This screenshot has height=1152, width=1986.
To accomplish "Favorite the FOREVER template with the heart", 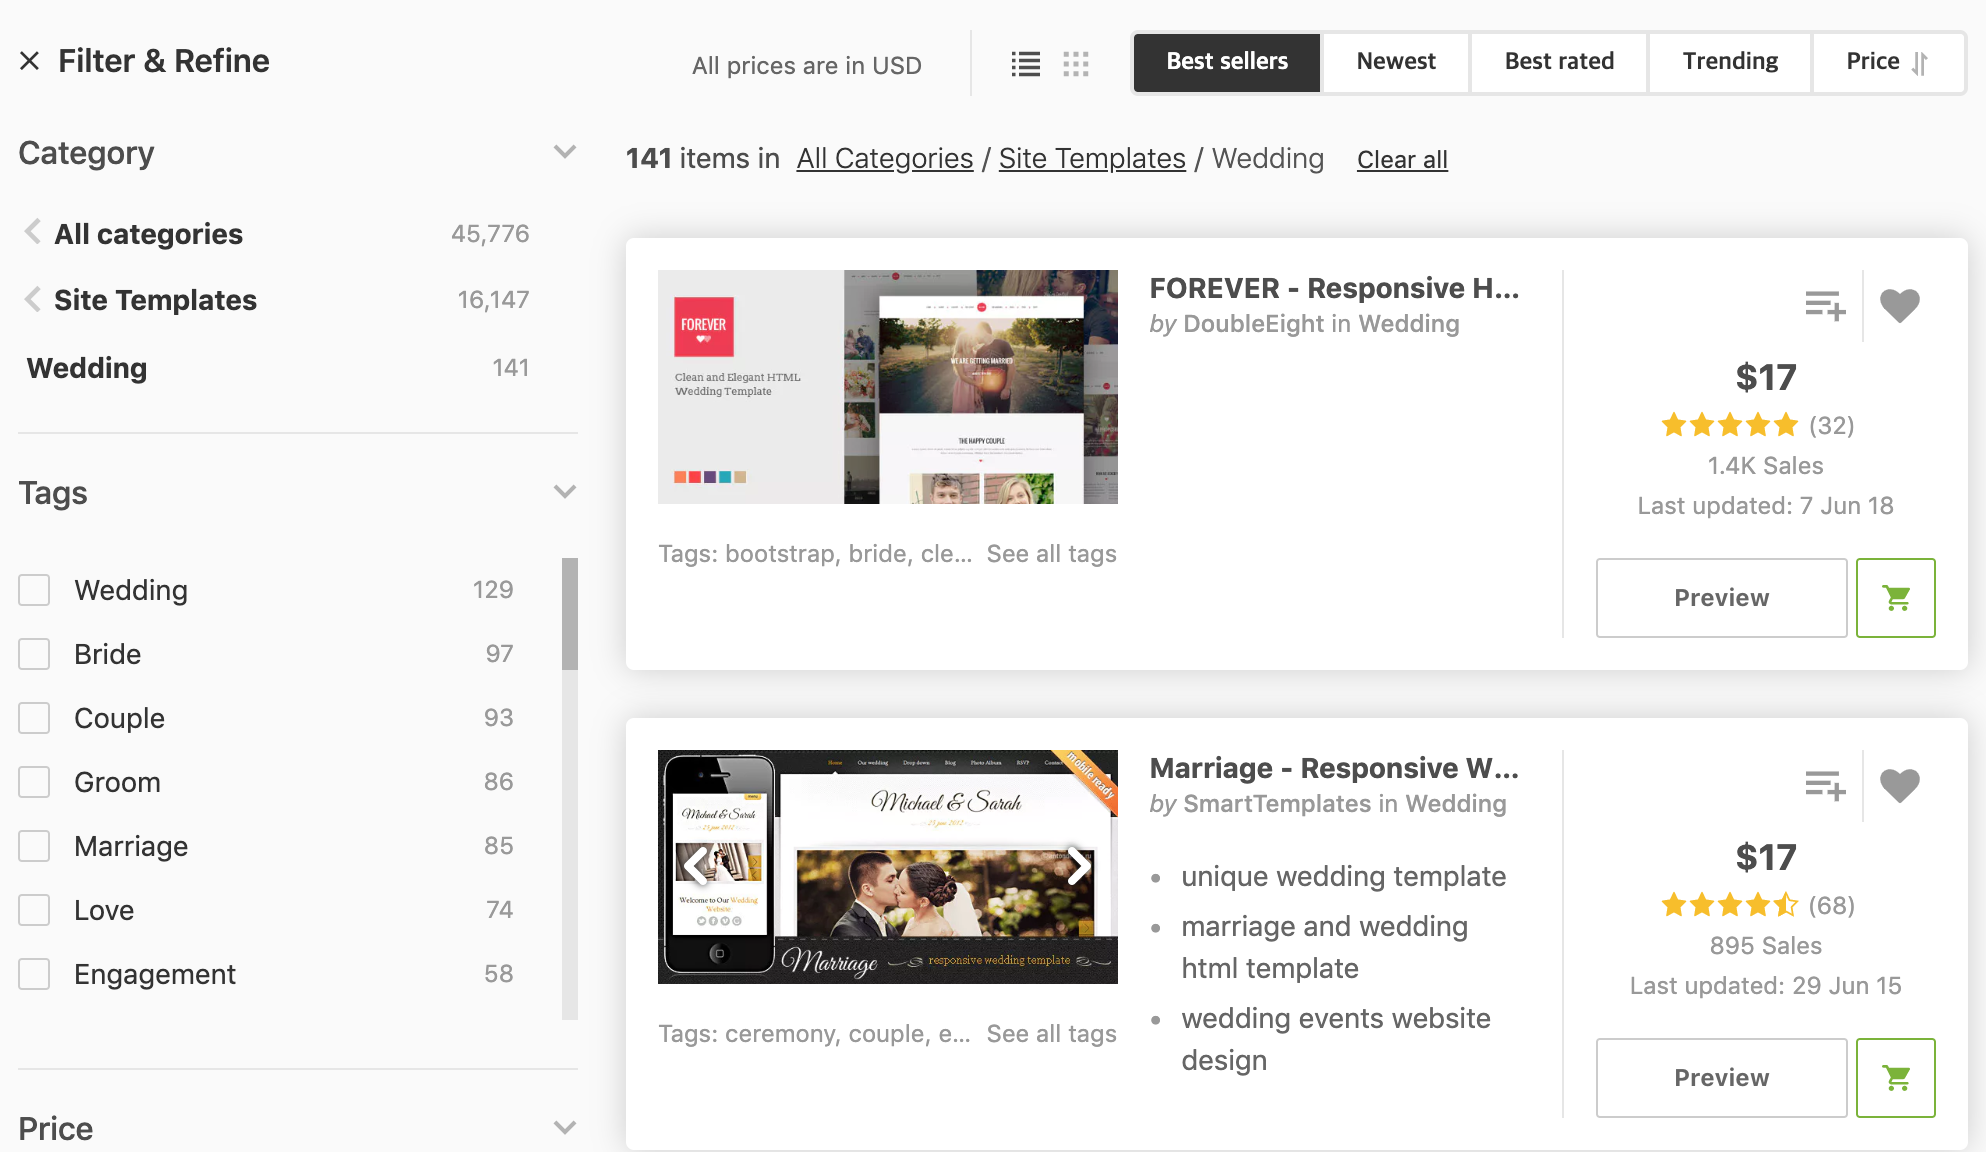I will pos(1899,305).
